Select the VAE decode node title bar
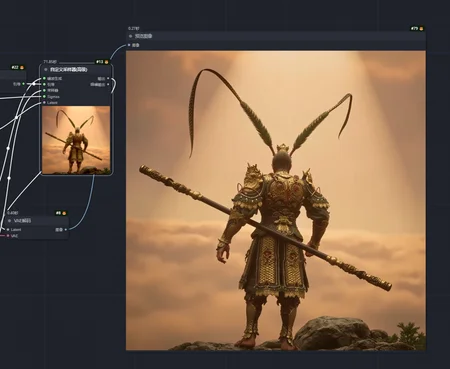450x369 pixels. click(x=37, y=221)
